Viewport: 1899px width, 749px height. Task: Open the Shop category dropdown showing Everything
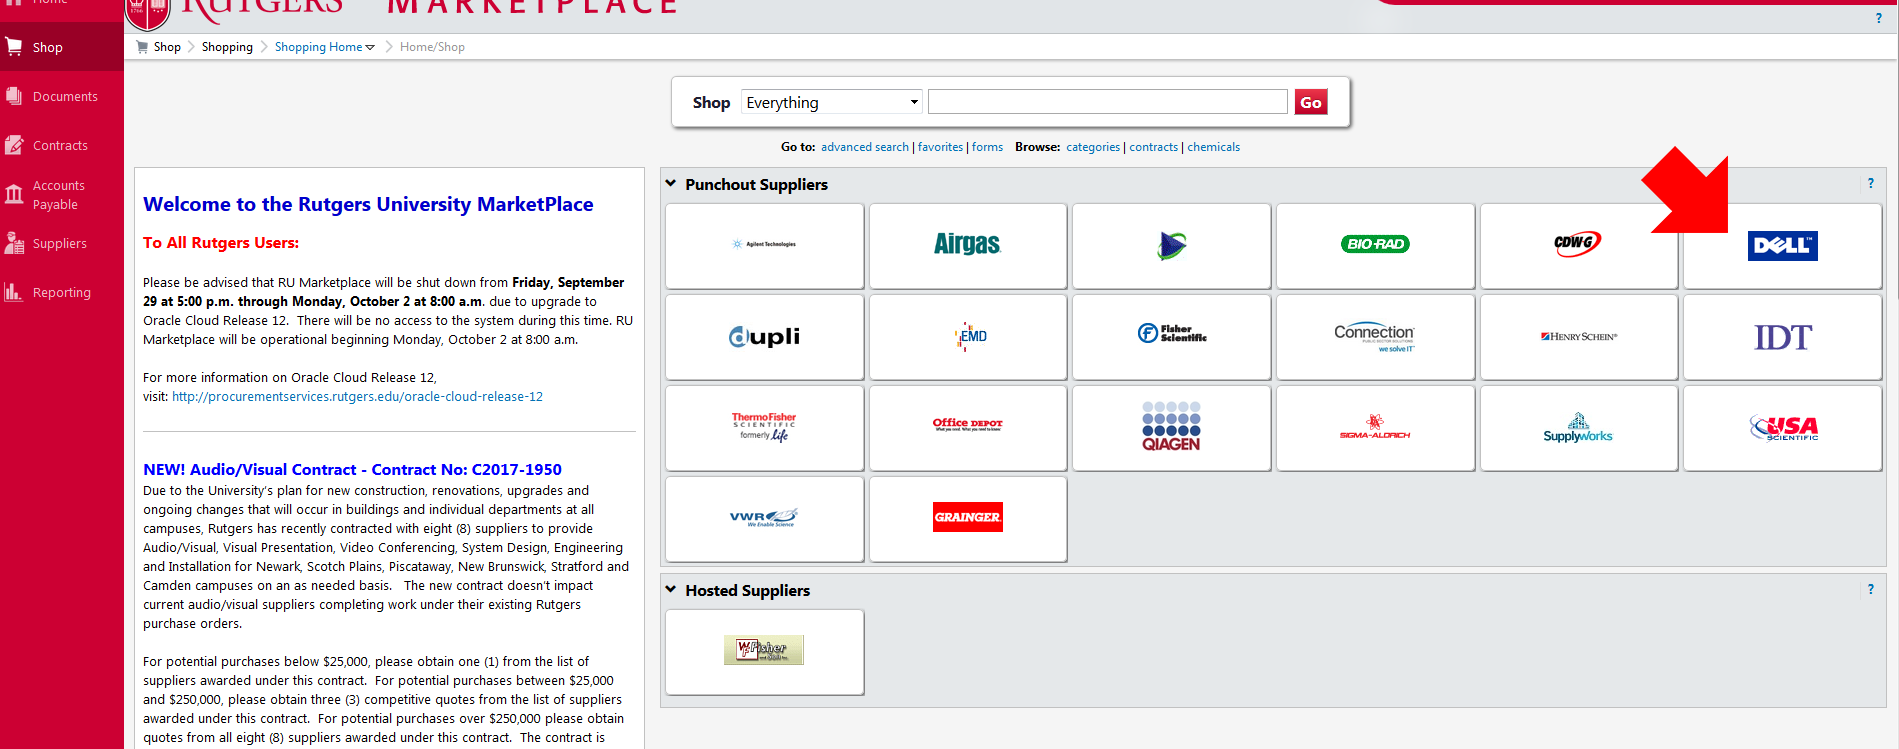(x=831, y=103)
